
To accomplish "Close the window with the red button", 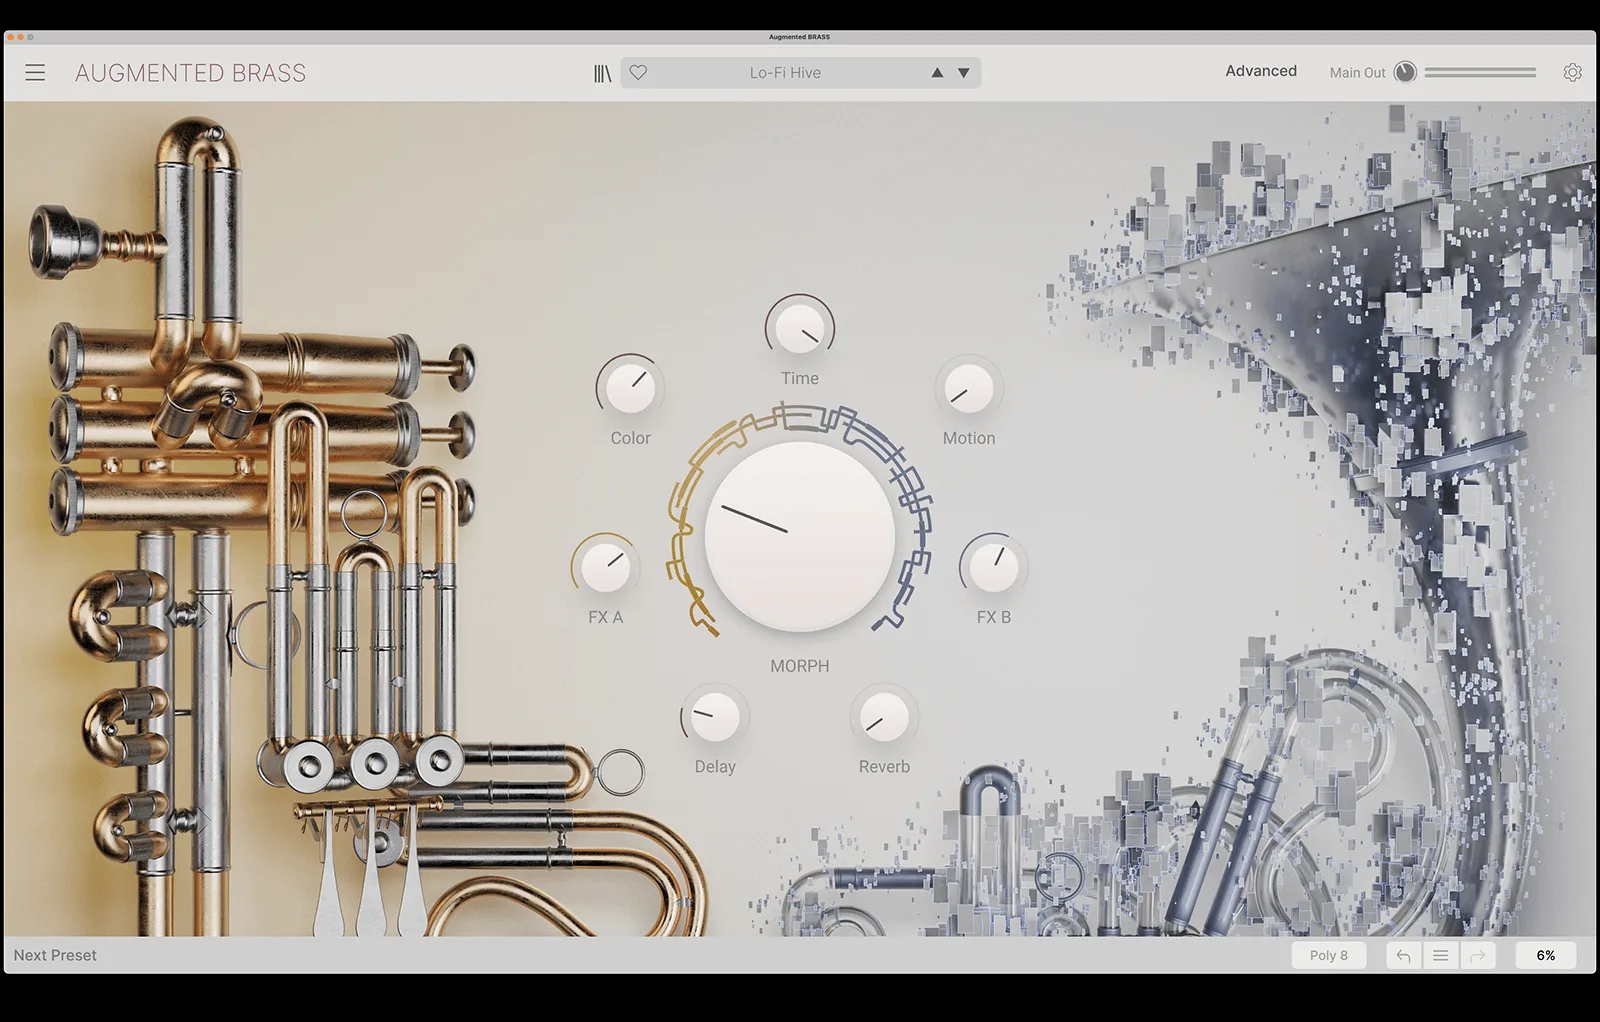I will pyautogui.click(x=10, y=37).
